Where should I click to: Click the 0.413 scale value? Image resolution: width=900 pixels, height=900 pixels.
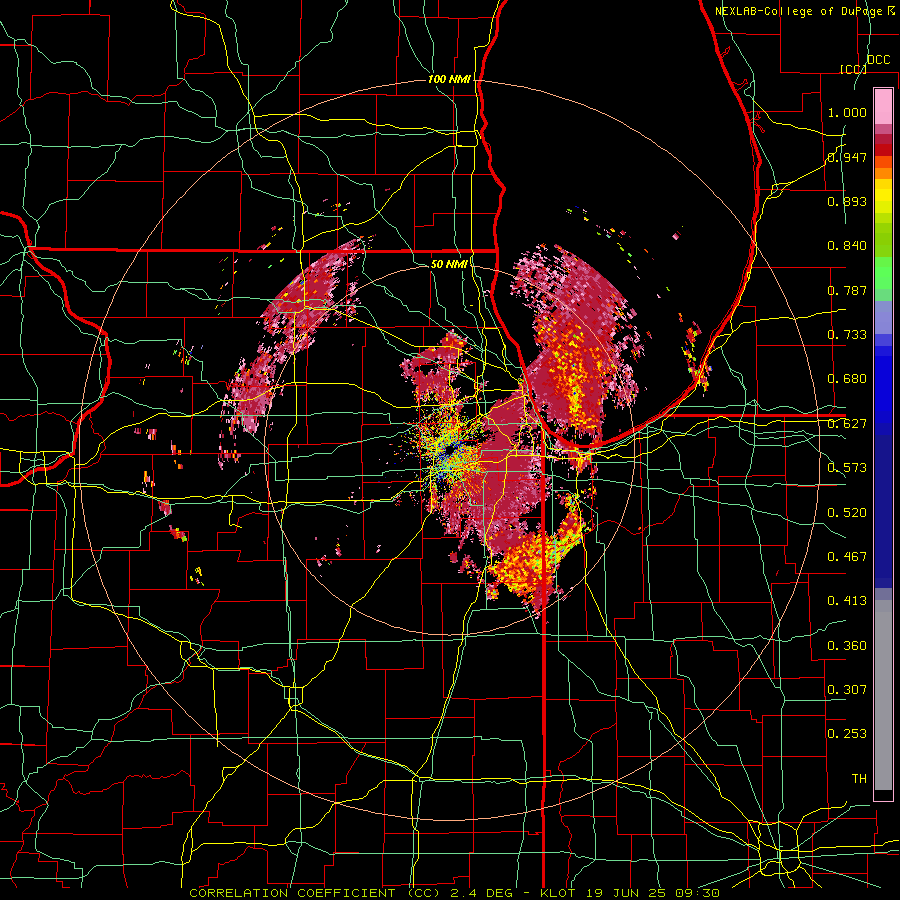(847, 600)
